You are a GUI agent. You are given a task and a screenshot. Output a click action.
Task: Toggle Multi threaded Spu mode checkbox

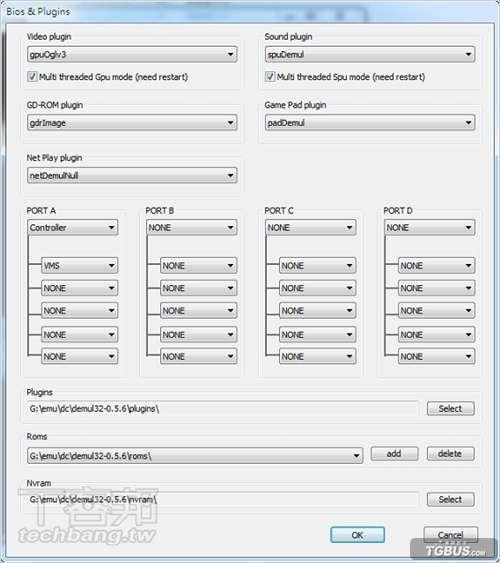pos(270,76)
